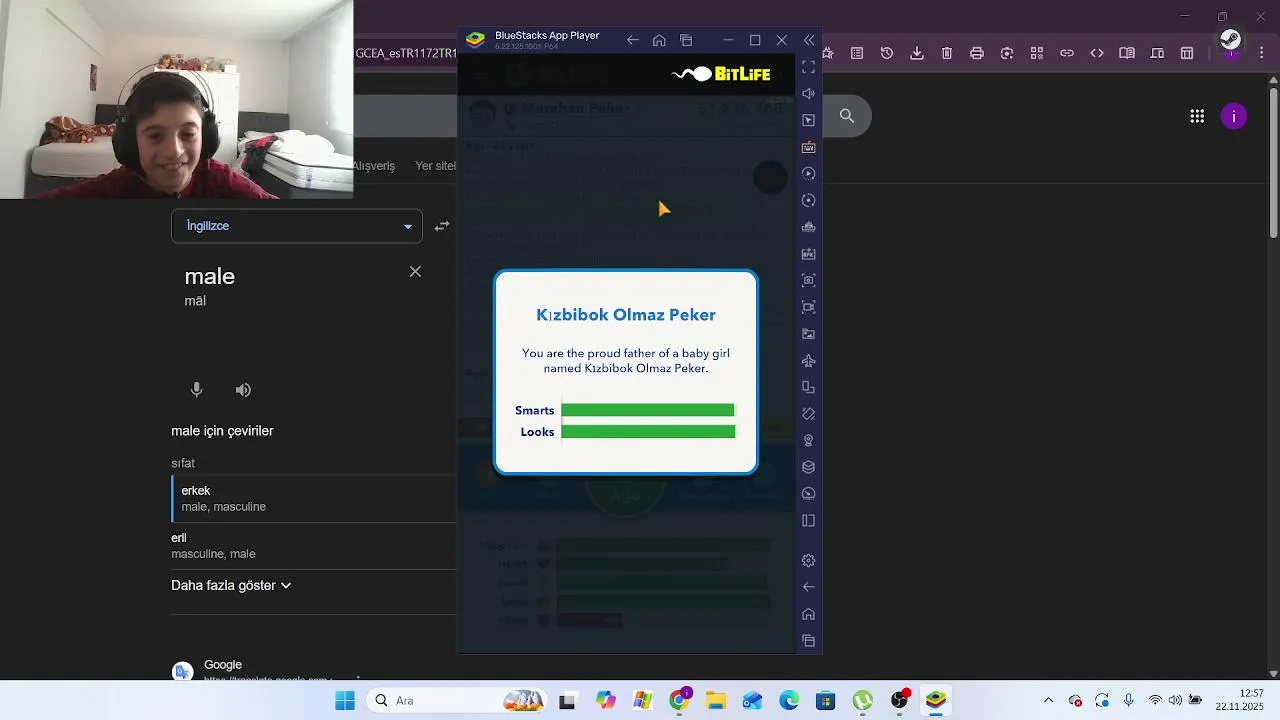The image size is (1280, 720).
Task: Collapse BlueStacks side toolbar with double chevron
Action: click(x=809, y=40)
